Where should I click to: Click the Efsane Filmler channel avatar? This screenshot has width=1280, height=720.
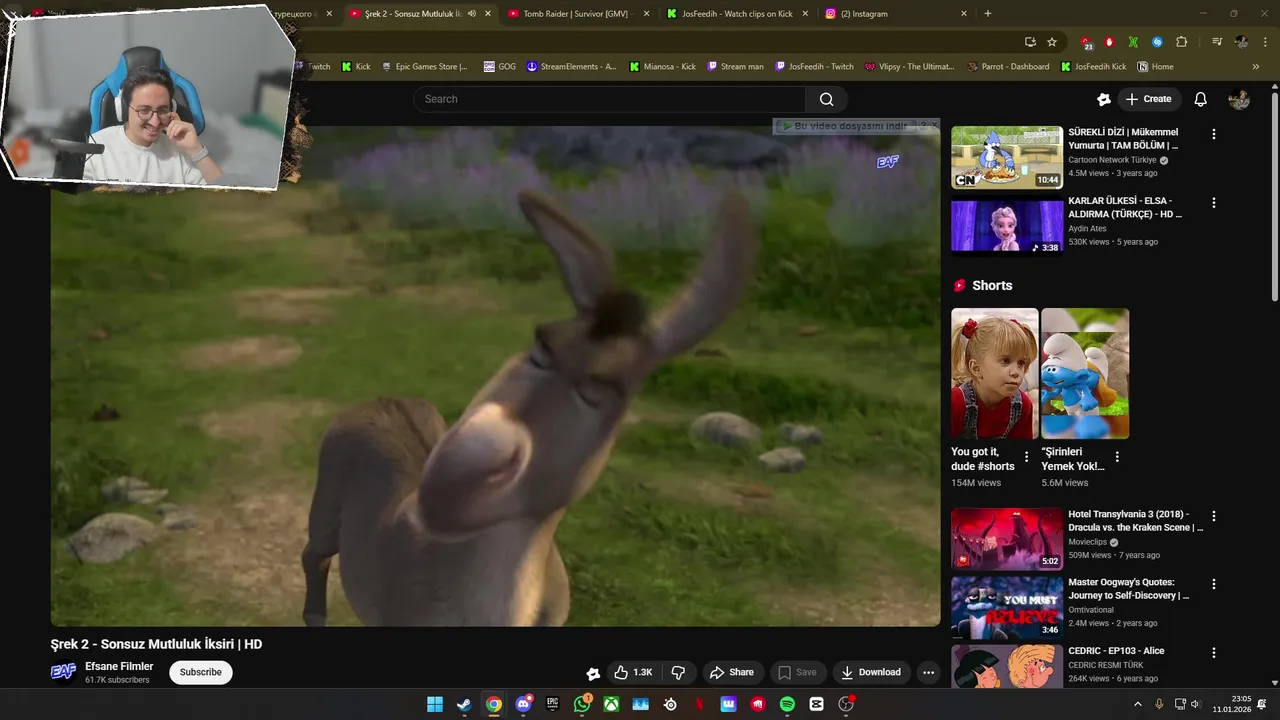[x=63, y=672]
